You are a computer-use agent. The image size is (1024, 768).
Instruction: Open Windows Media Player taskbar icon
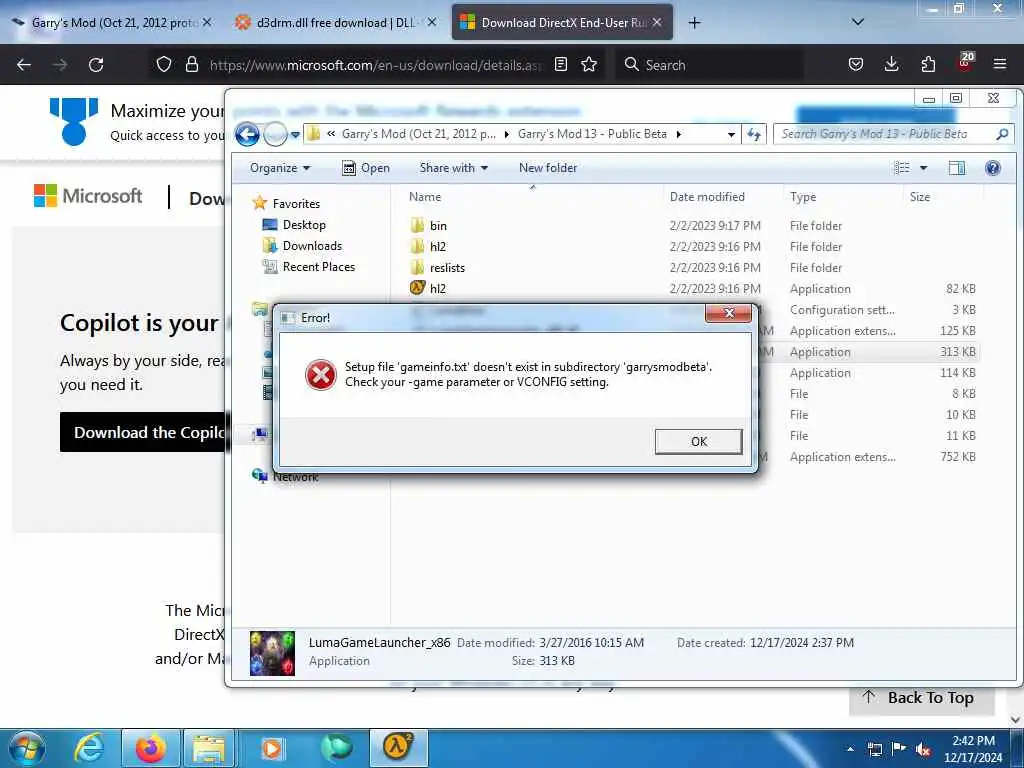click(272, 748)
